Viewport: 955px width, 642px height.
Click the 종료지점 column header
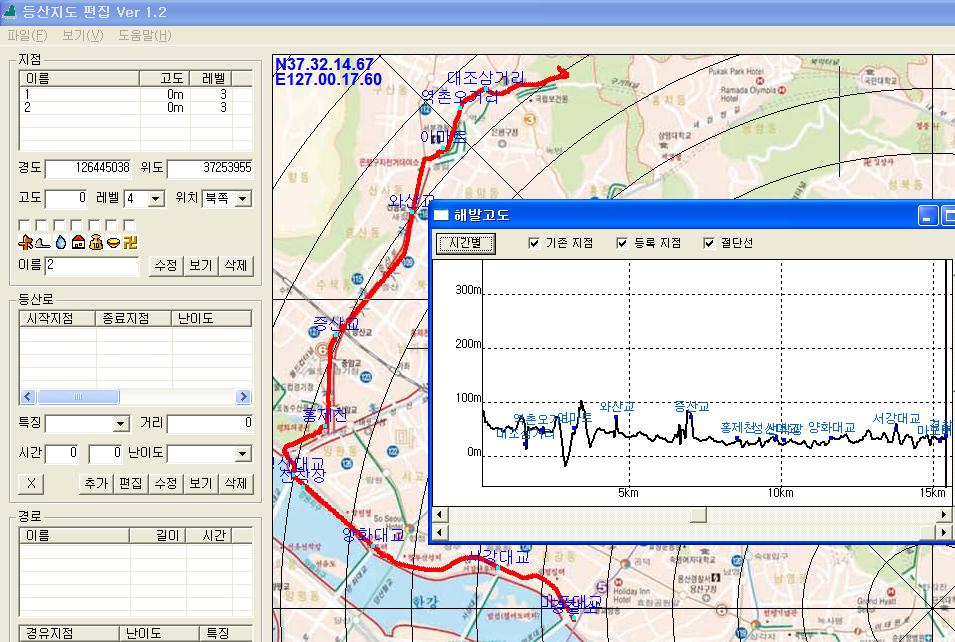pos(134,319)
